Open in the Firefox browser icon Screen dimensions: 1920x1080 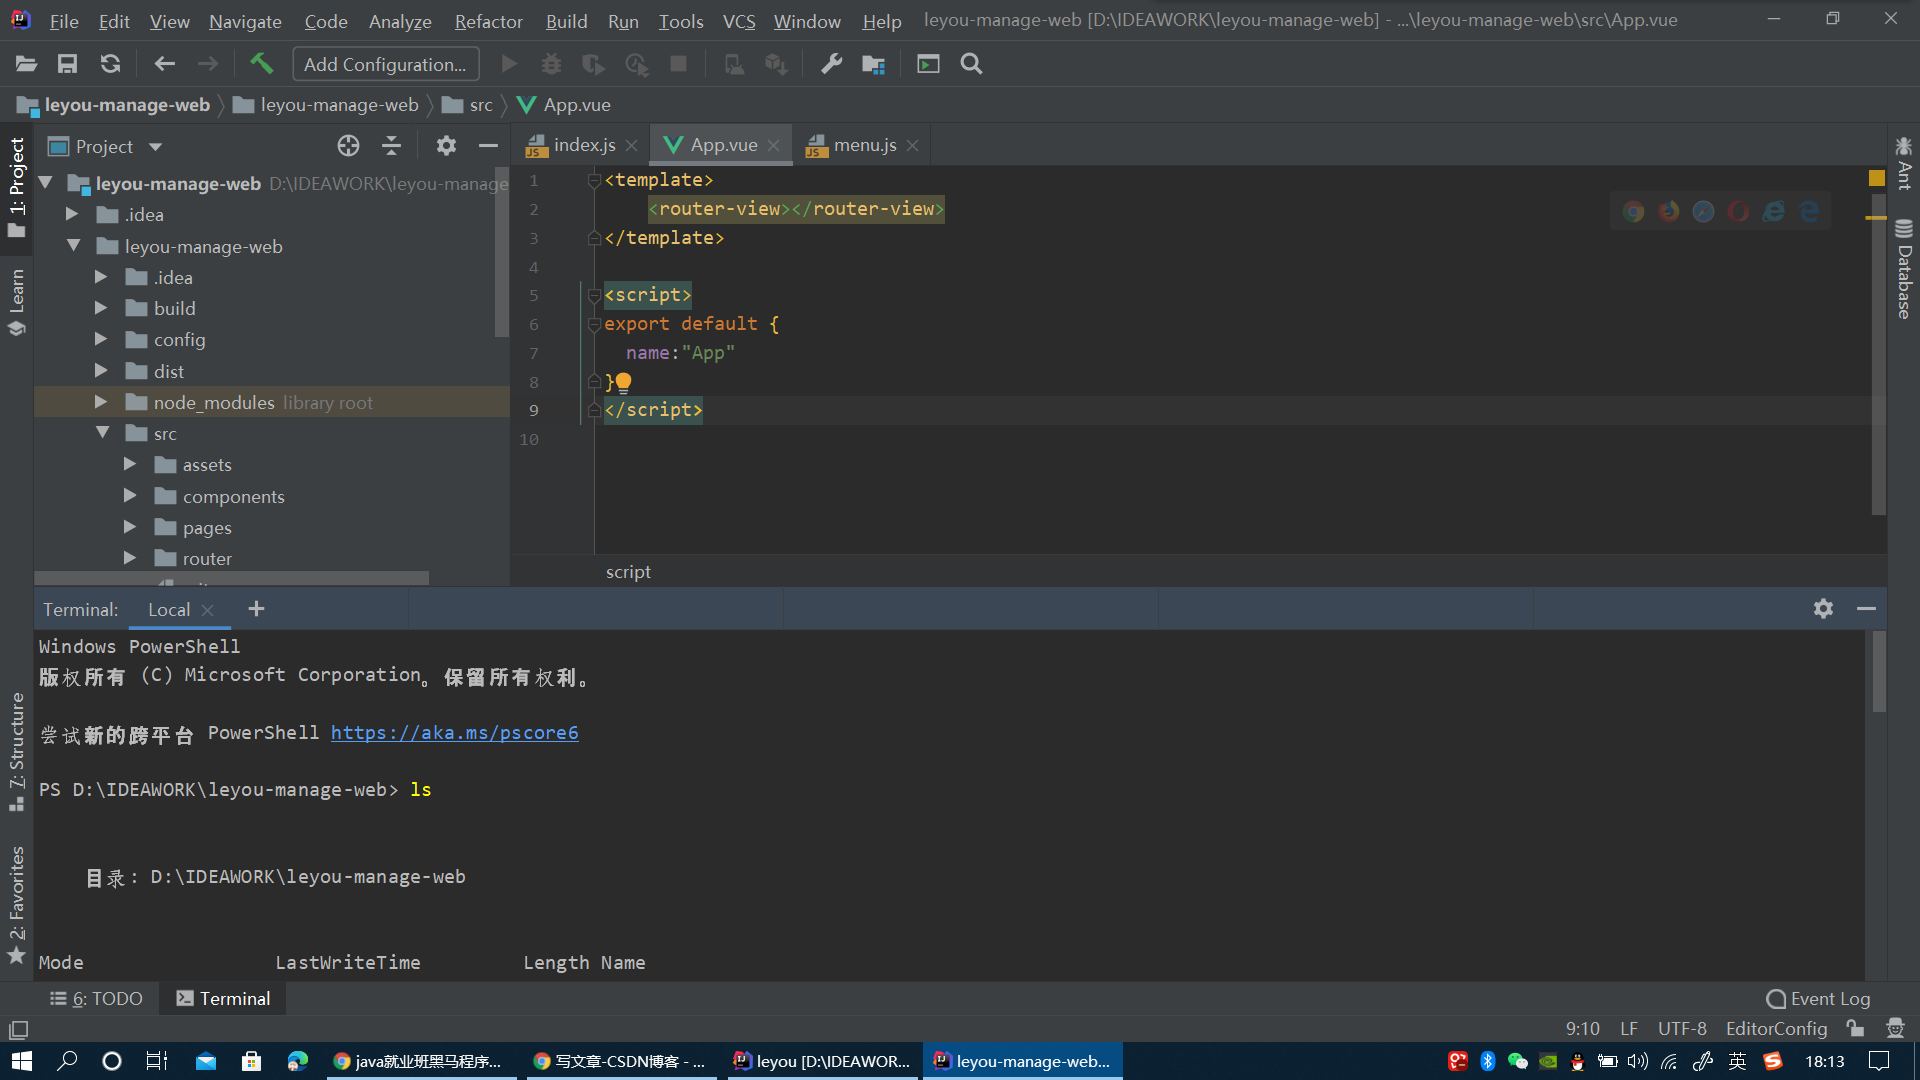click(1669, 211)
